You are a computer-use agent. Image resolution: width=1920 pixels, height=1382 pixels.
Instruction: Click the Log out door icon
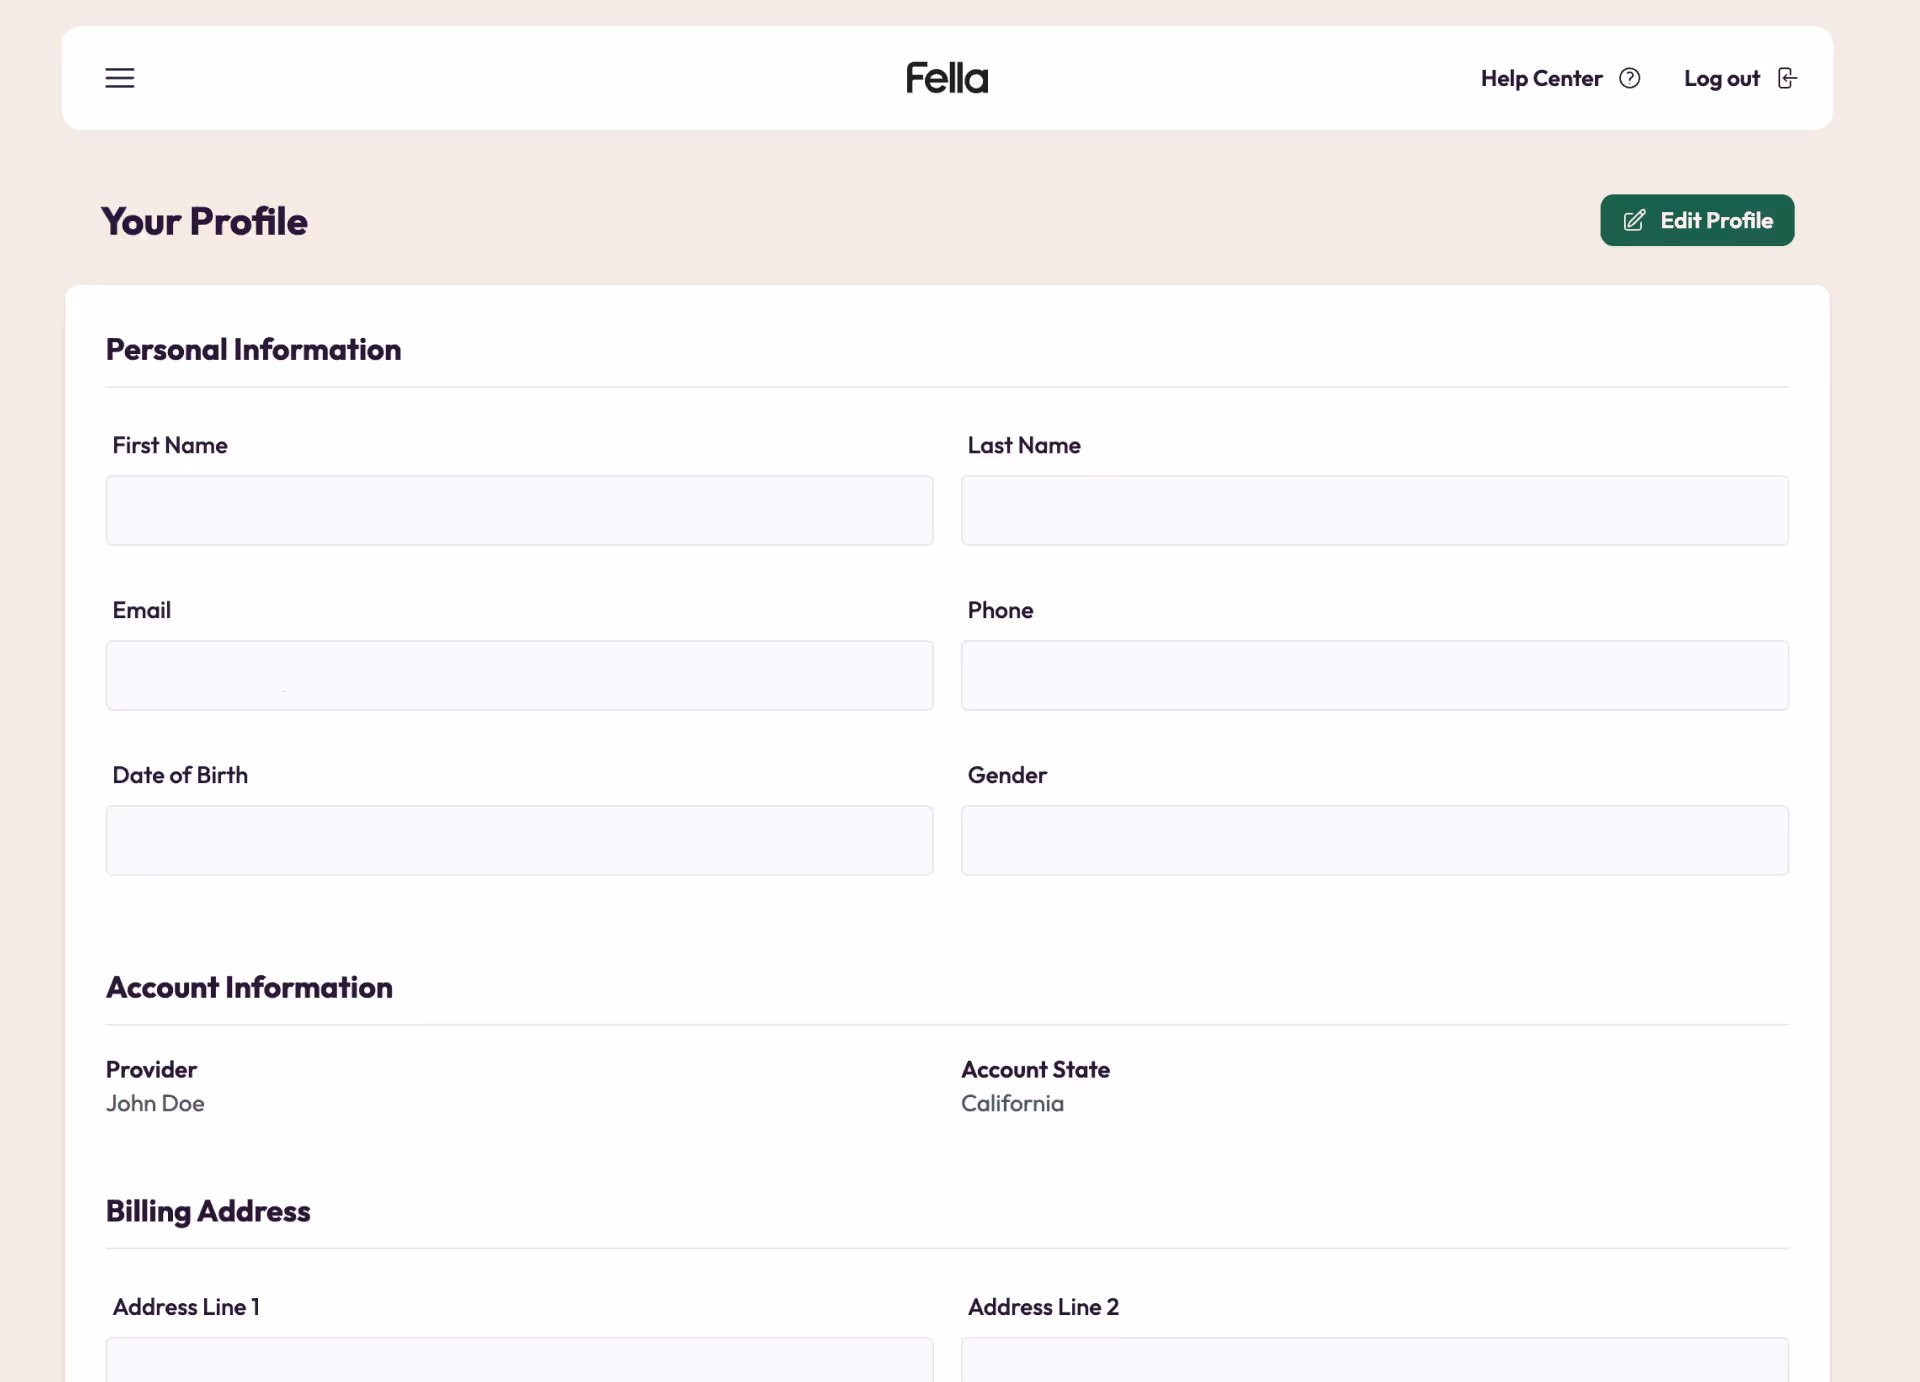[x=1787, y=78]
